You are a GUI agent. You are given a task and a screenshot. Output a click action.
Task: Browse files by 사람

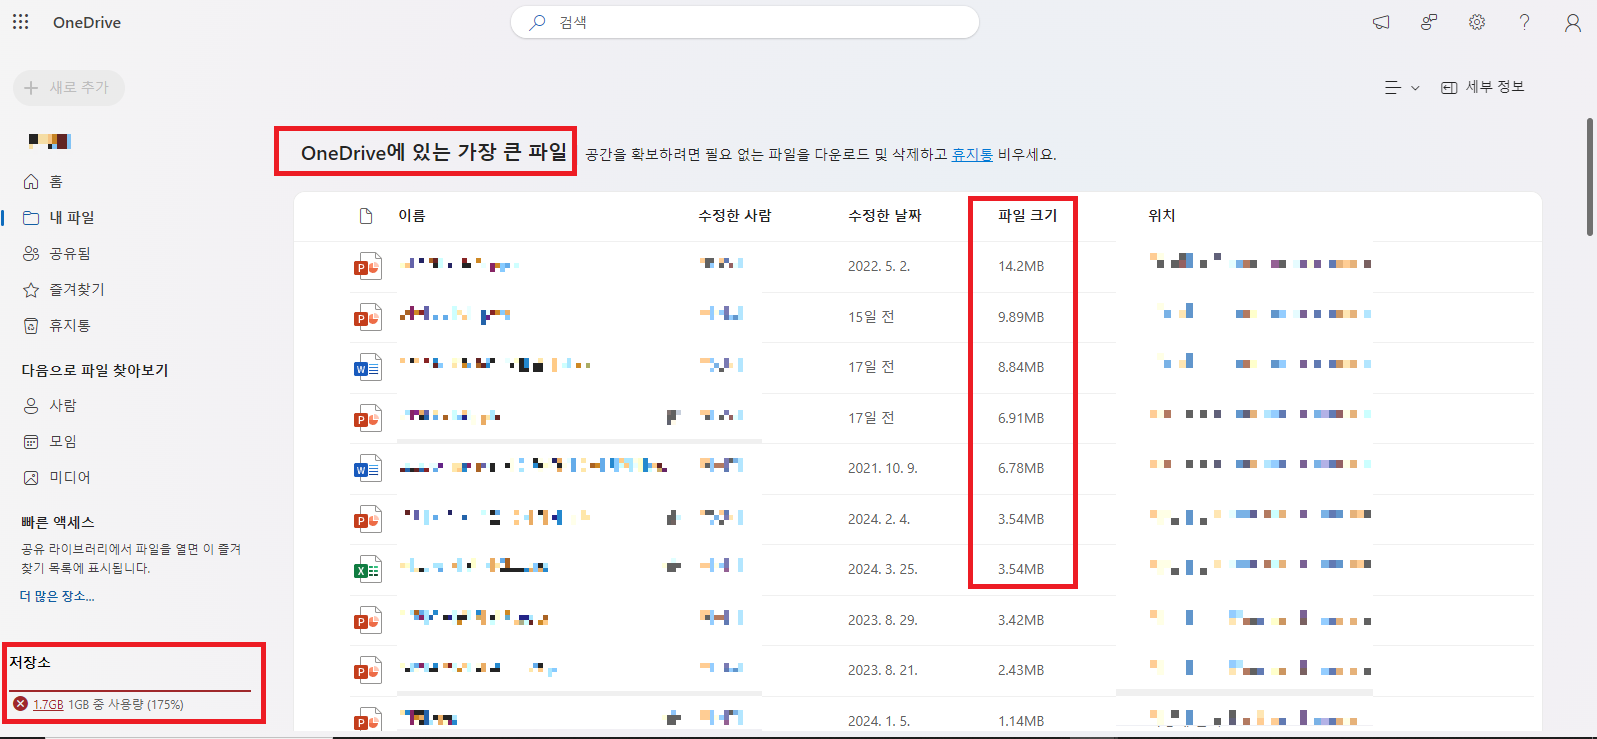tap(50, 405)
